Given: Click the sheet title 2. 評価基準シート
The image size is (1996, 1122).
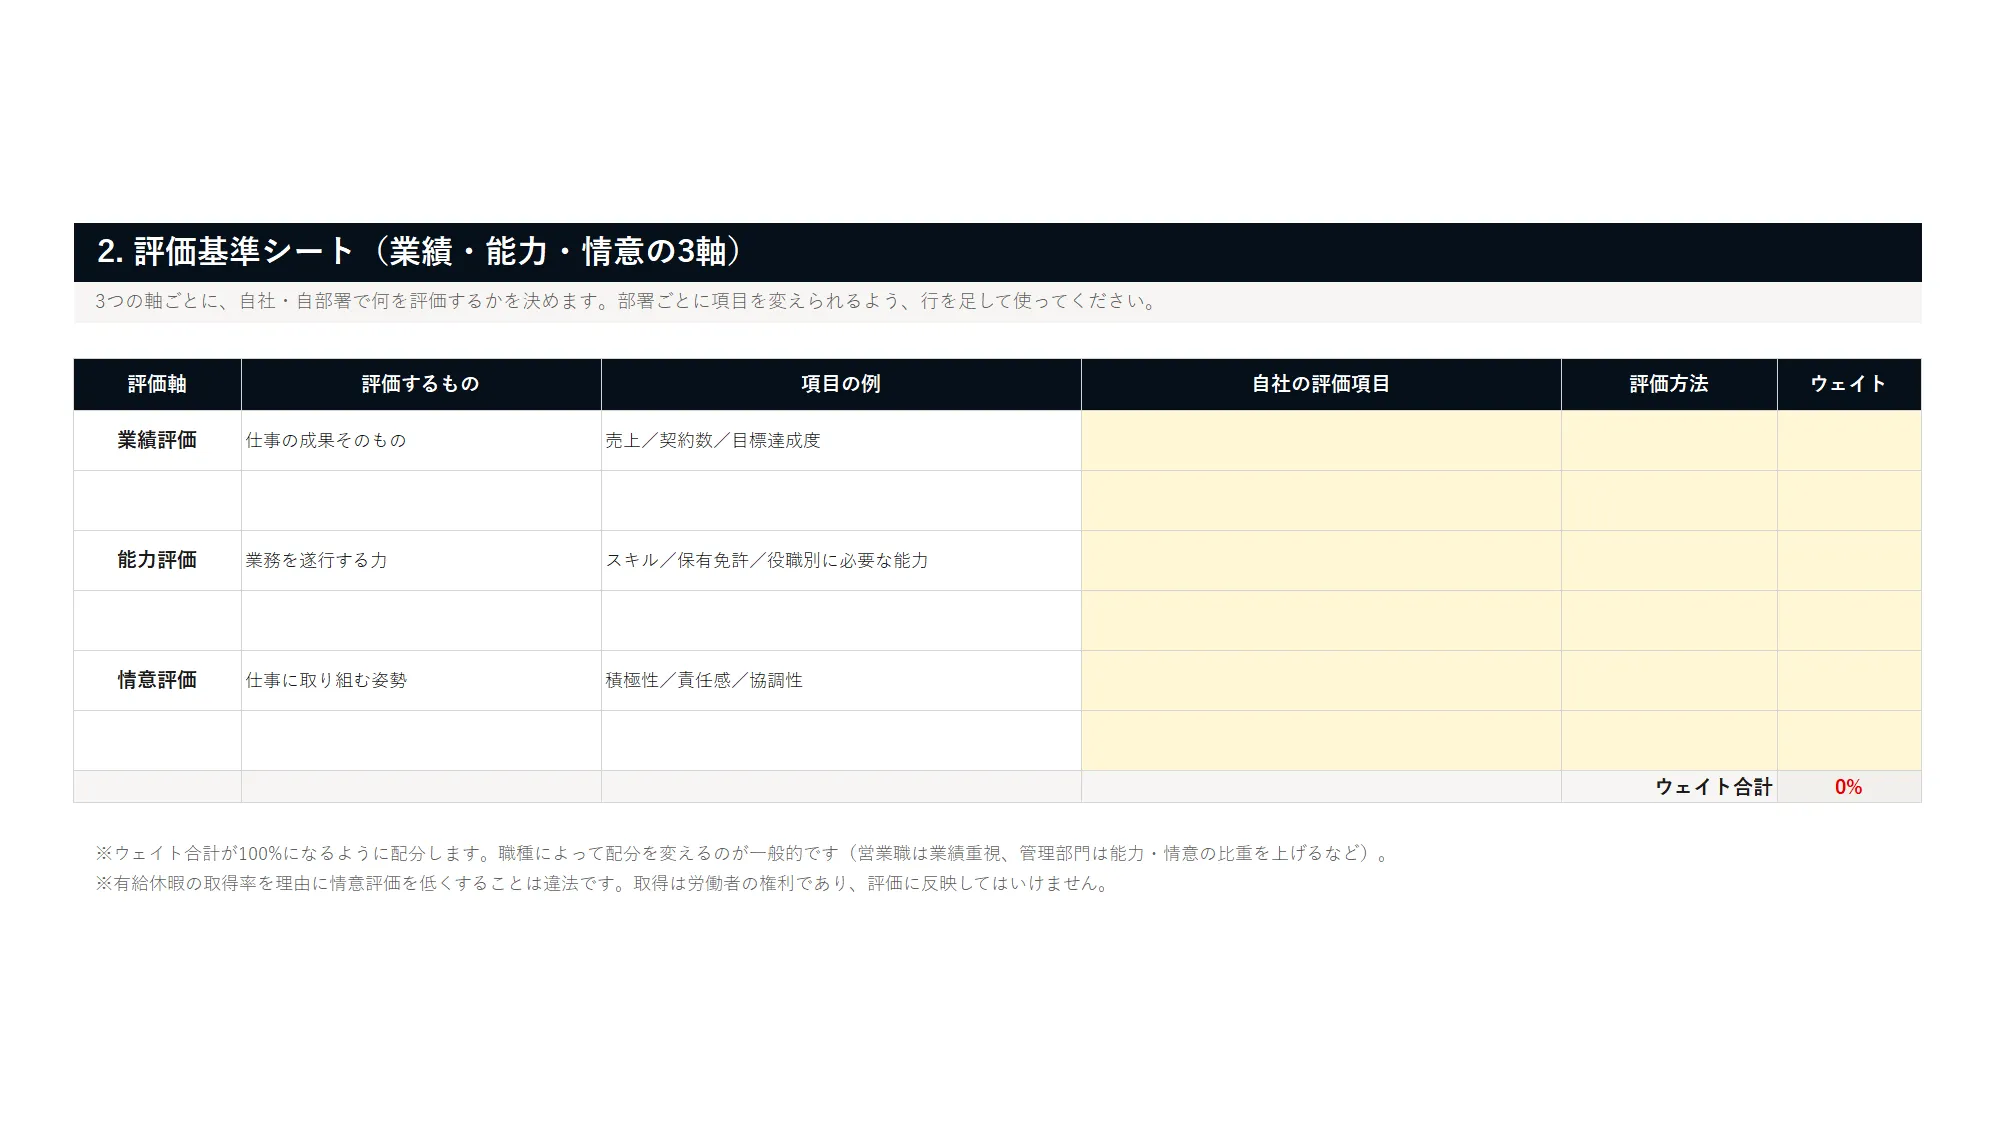Looking at the screenshot, I should (x=420, y=251).
